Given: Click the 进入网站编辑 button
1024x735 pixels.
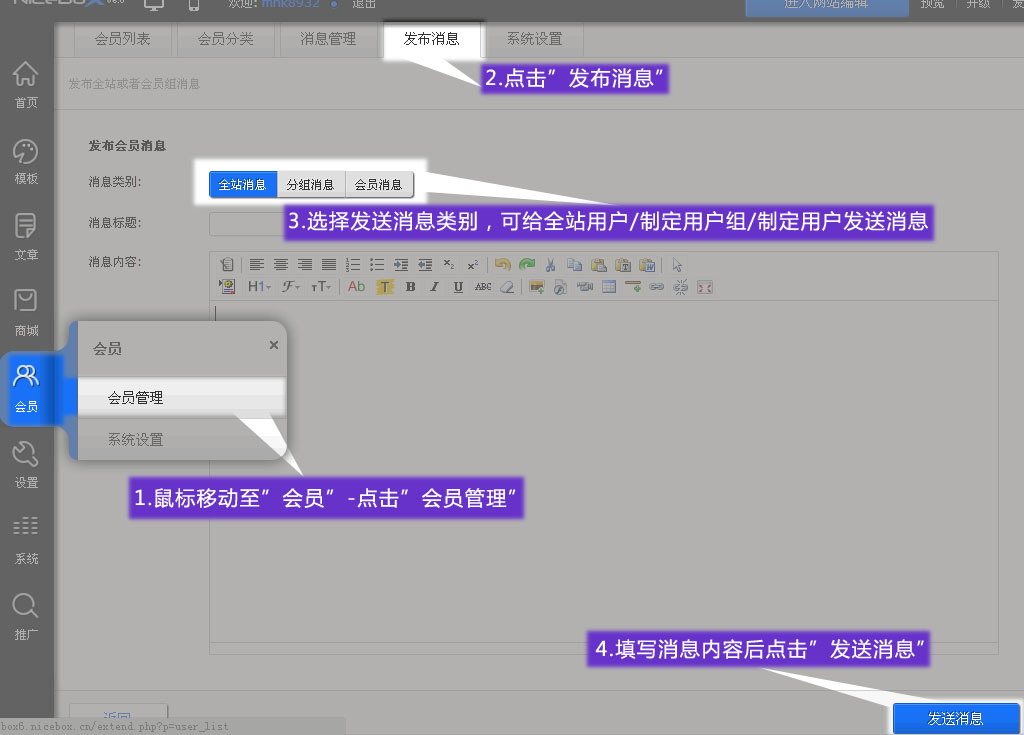Looking at the screenshot, I should coord(826,5).
